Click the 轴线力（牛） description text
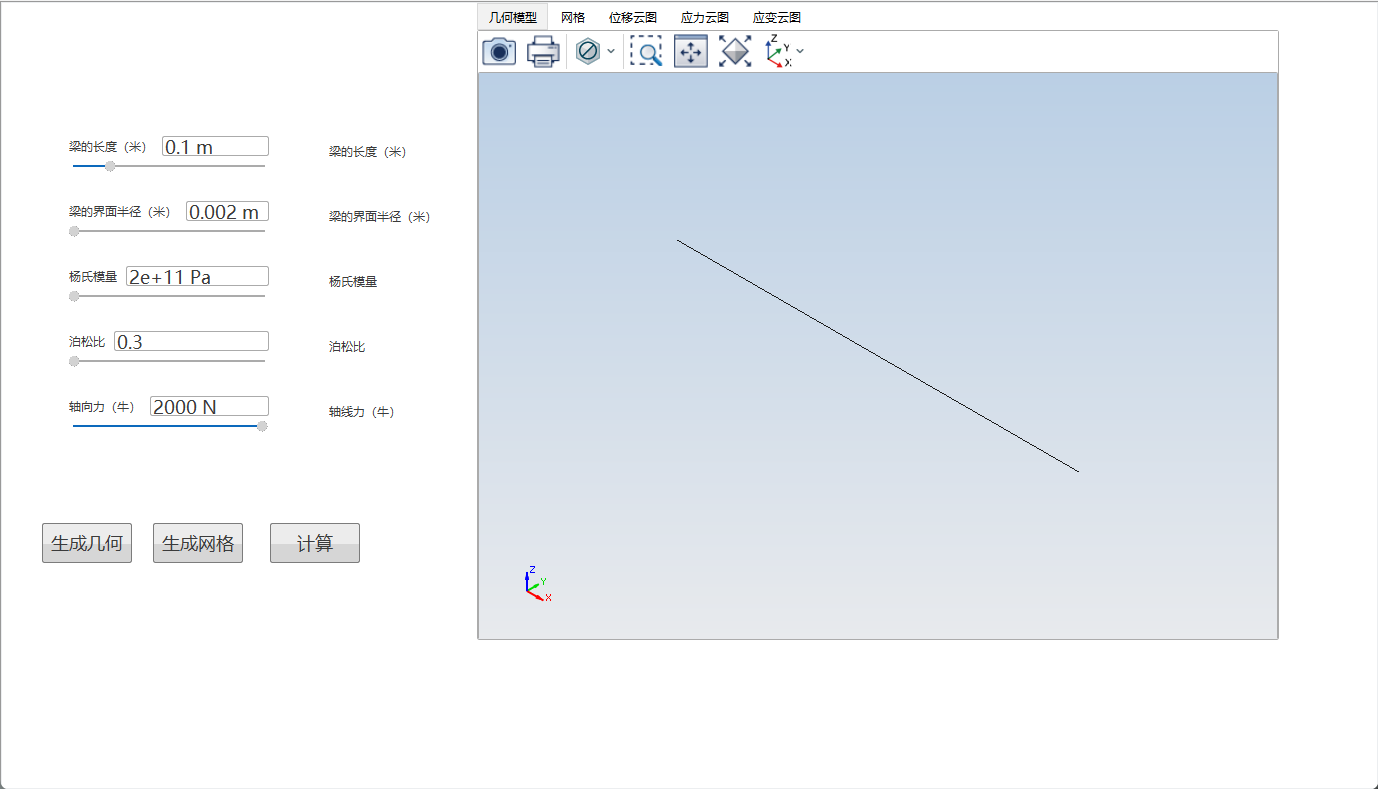1378x789 pixels. (x=362, y=412)
